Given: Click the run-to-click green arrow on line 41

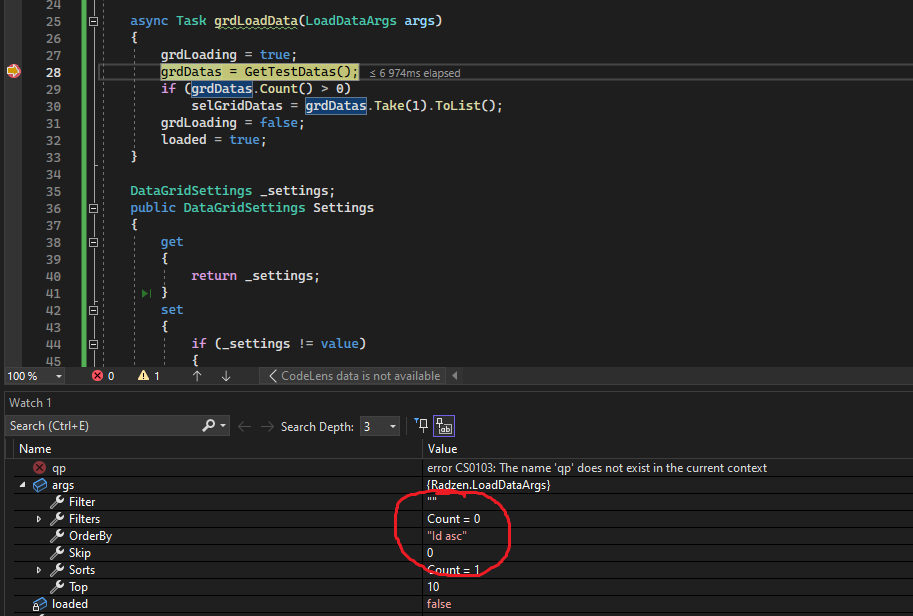Looking at the screenshot, I should [x=146, y=293].
